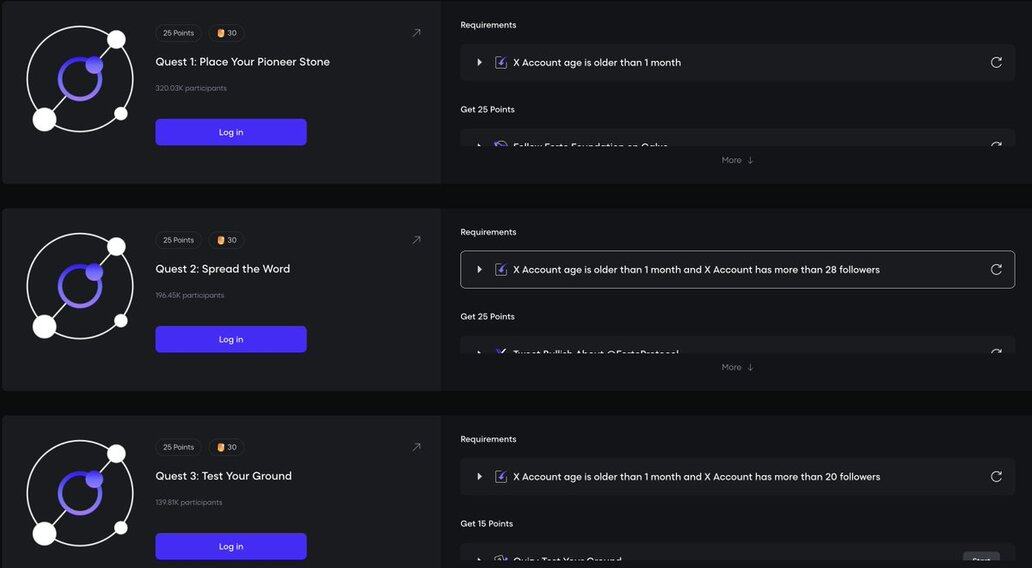
Task: Click Quest 2 orbit logo thumbnail
Action: (x=80, y=286)
